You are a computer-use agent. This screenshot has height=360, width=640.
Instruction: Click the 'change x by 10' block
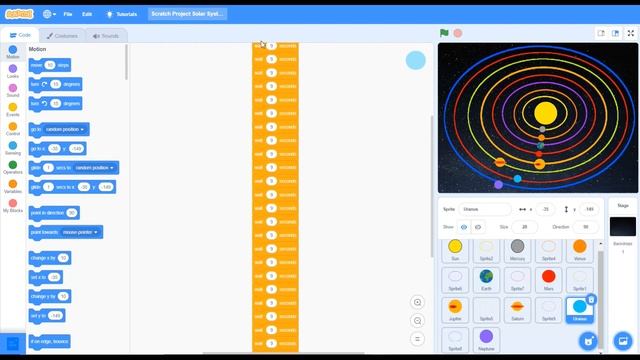pos(50,258)
